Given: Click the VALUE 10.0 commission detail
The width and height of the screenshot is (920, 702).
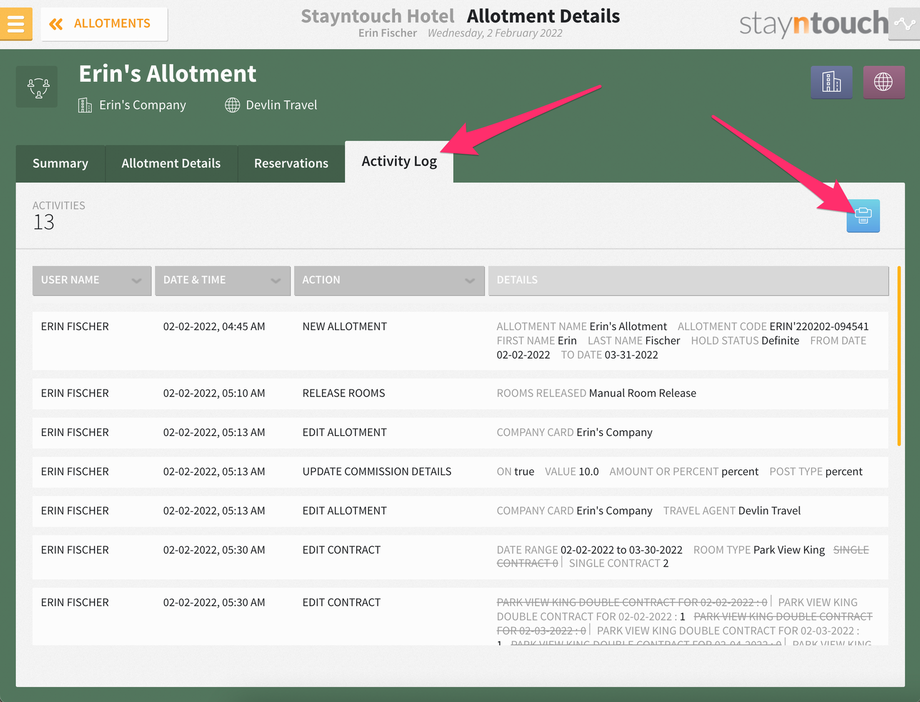Looking at the screenshot, I should point(572,471).
